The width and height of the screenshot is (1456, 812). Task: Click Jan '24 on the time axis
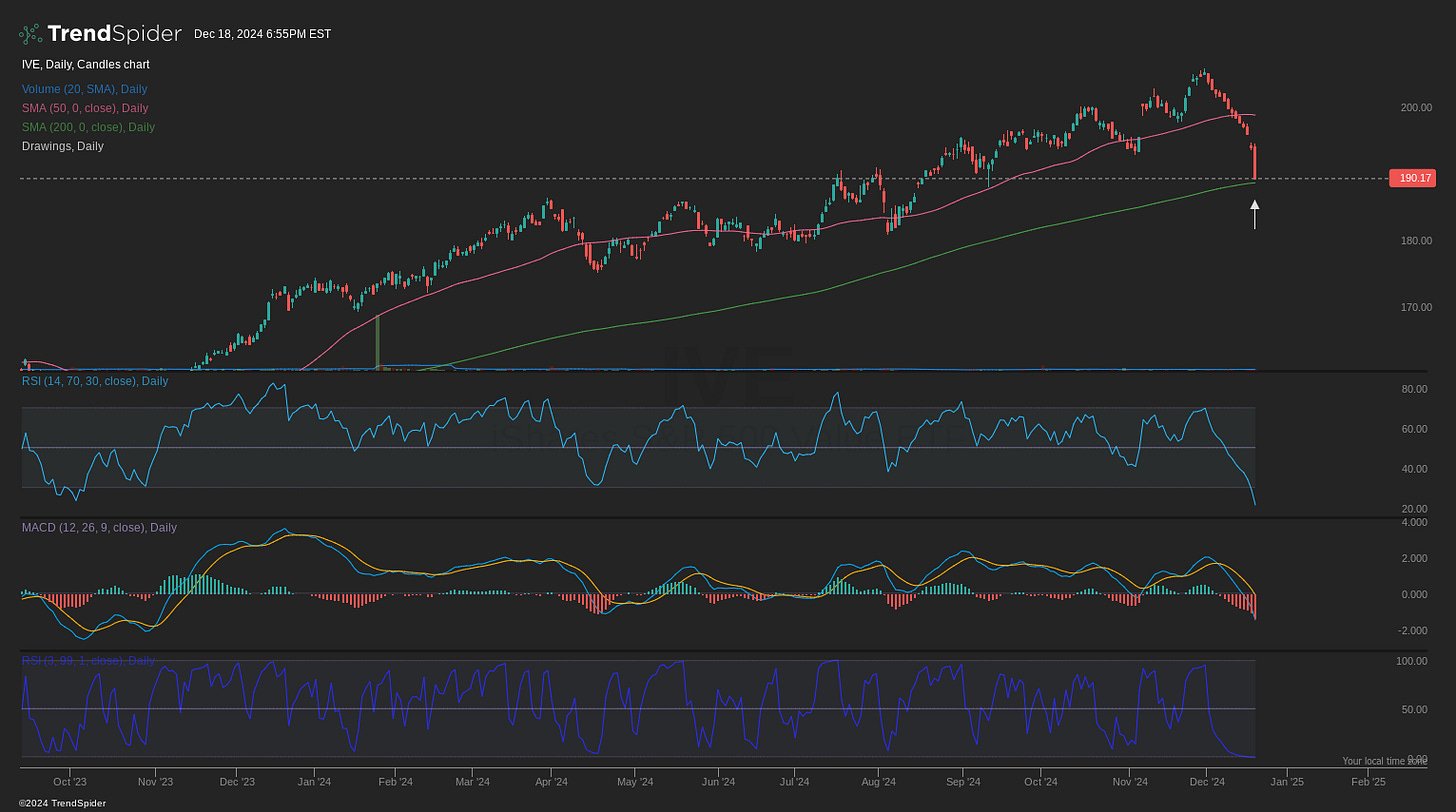point(314,781)
